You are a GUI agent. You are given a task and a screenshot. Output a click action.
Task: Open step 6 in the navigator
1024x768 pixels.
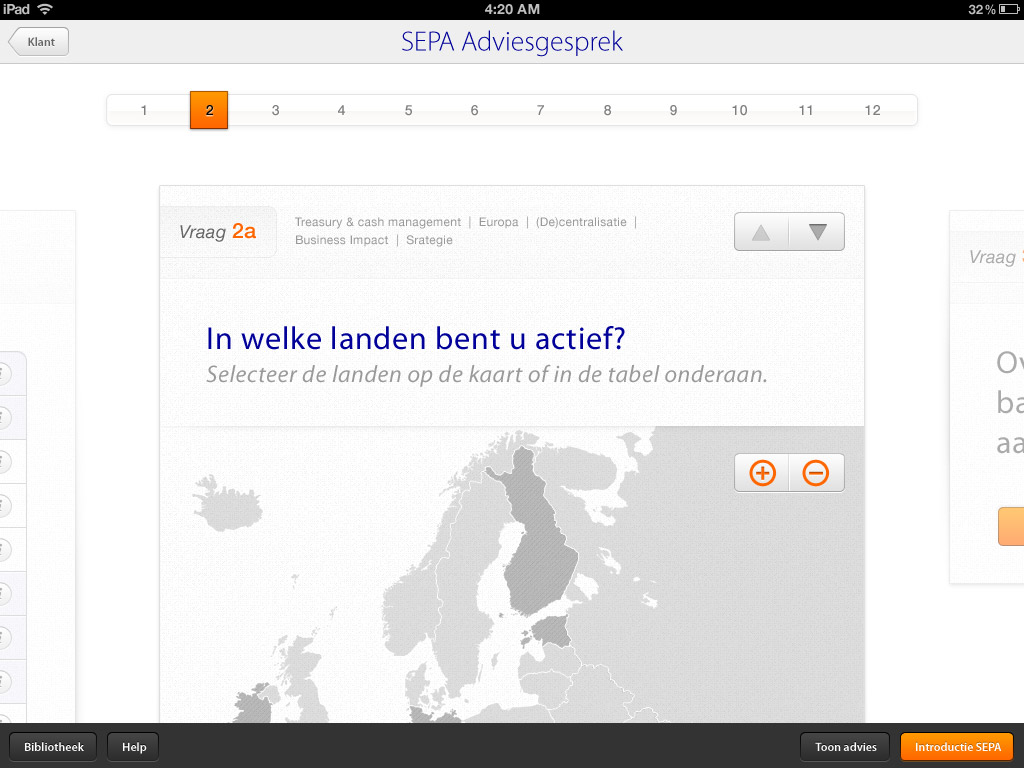[474, 110]
